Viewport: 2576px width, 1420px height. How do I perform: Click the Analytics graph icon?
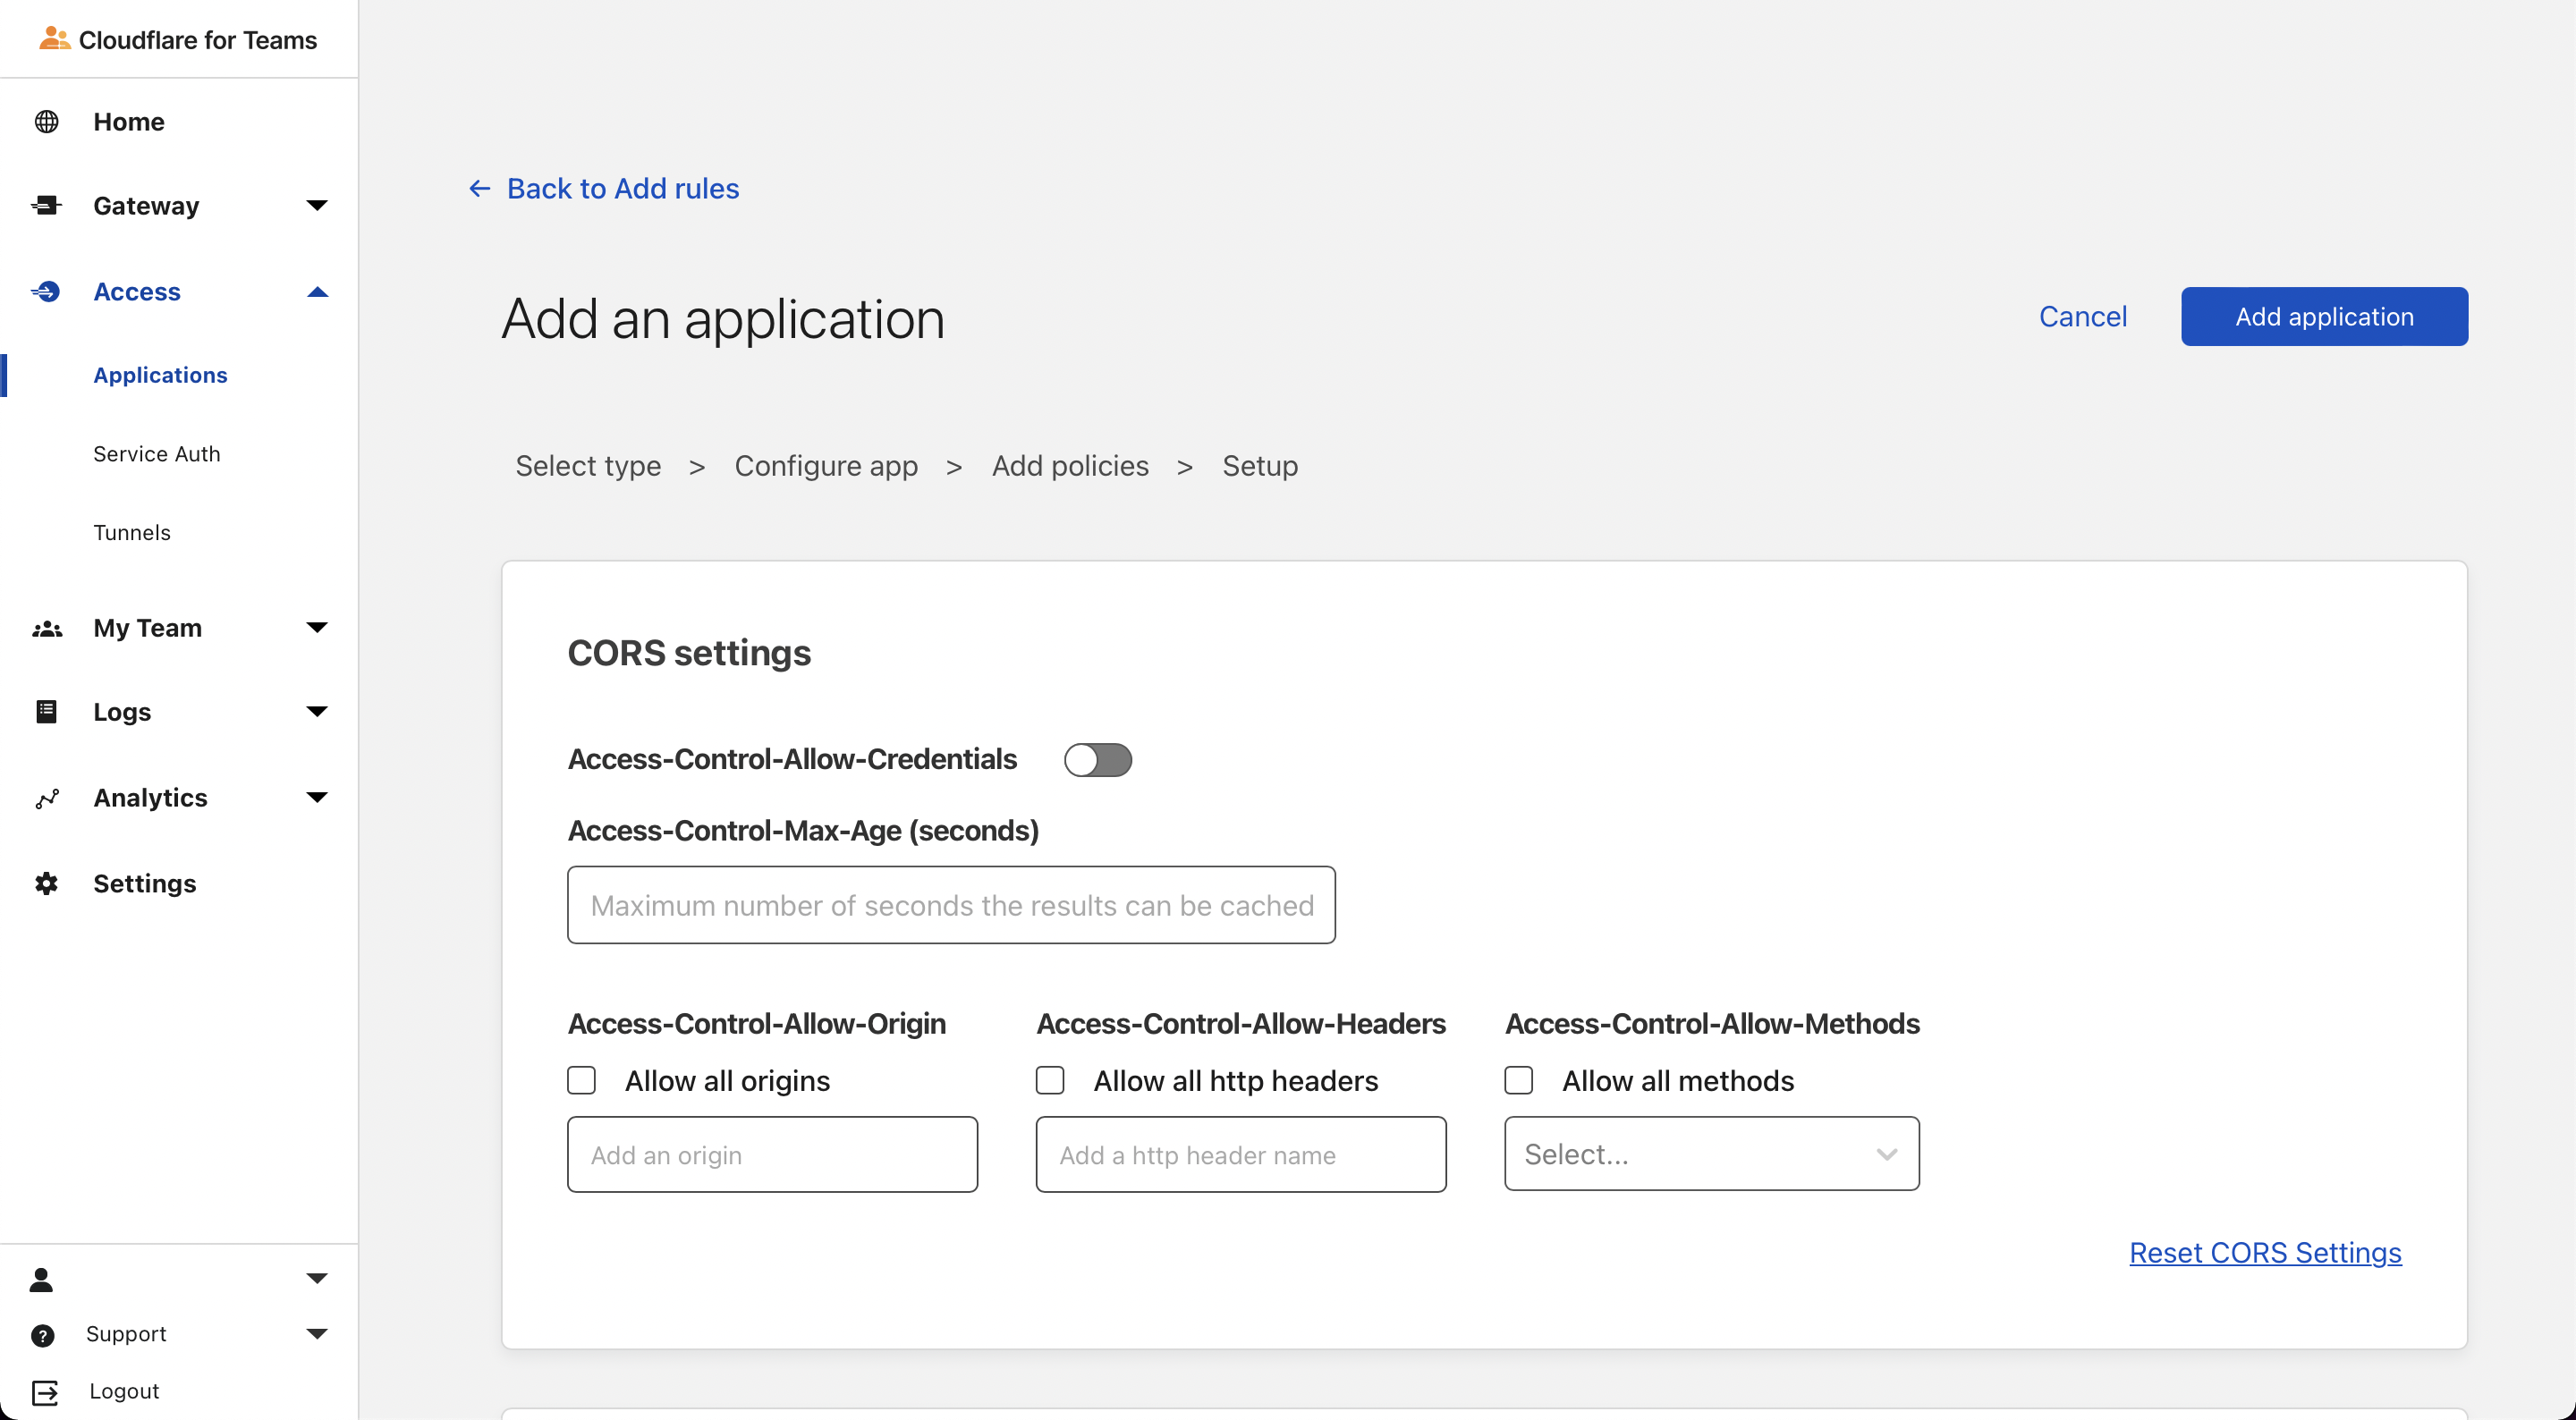coord(47,798)
